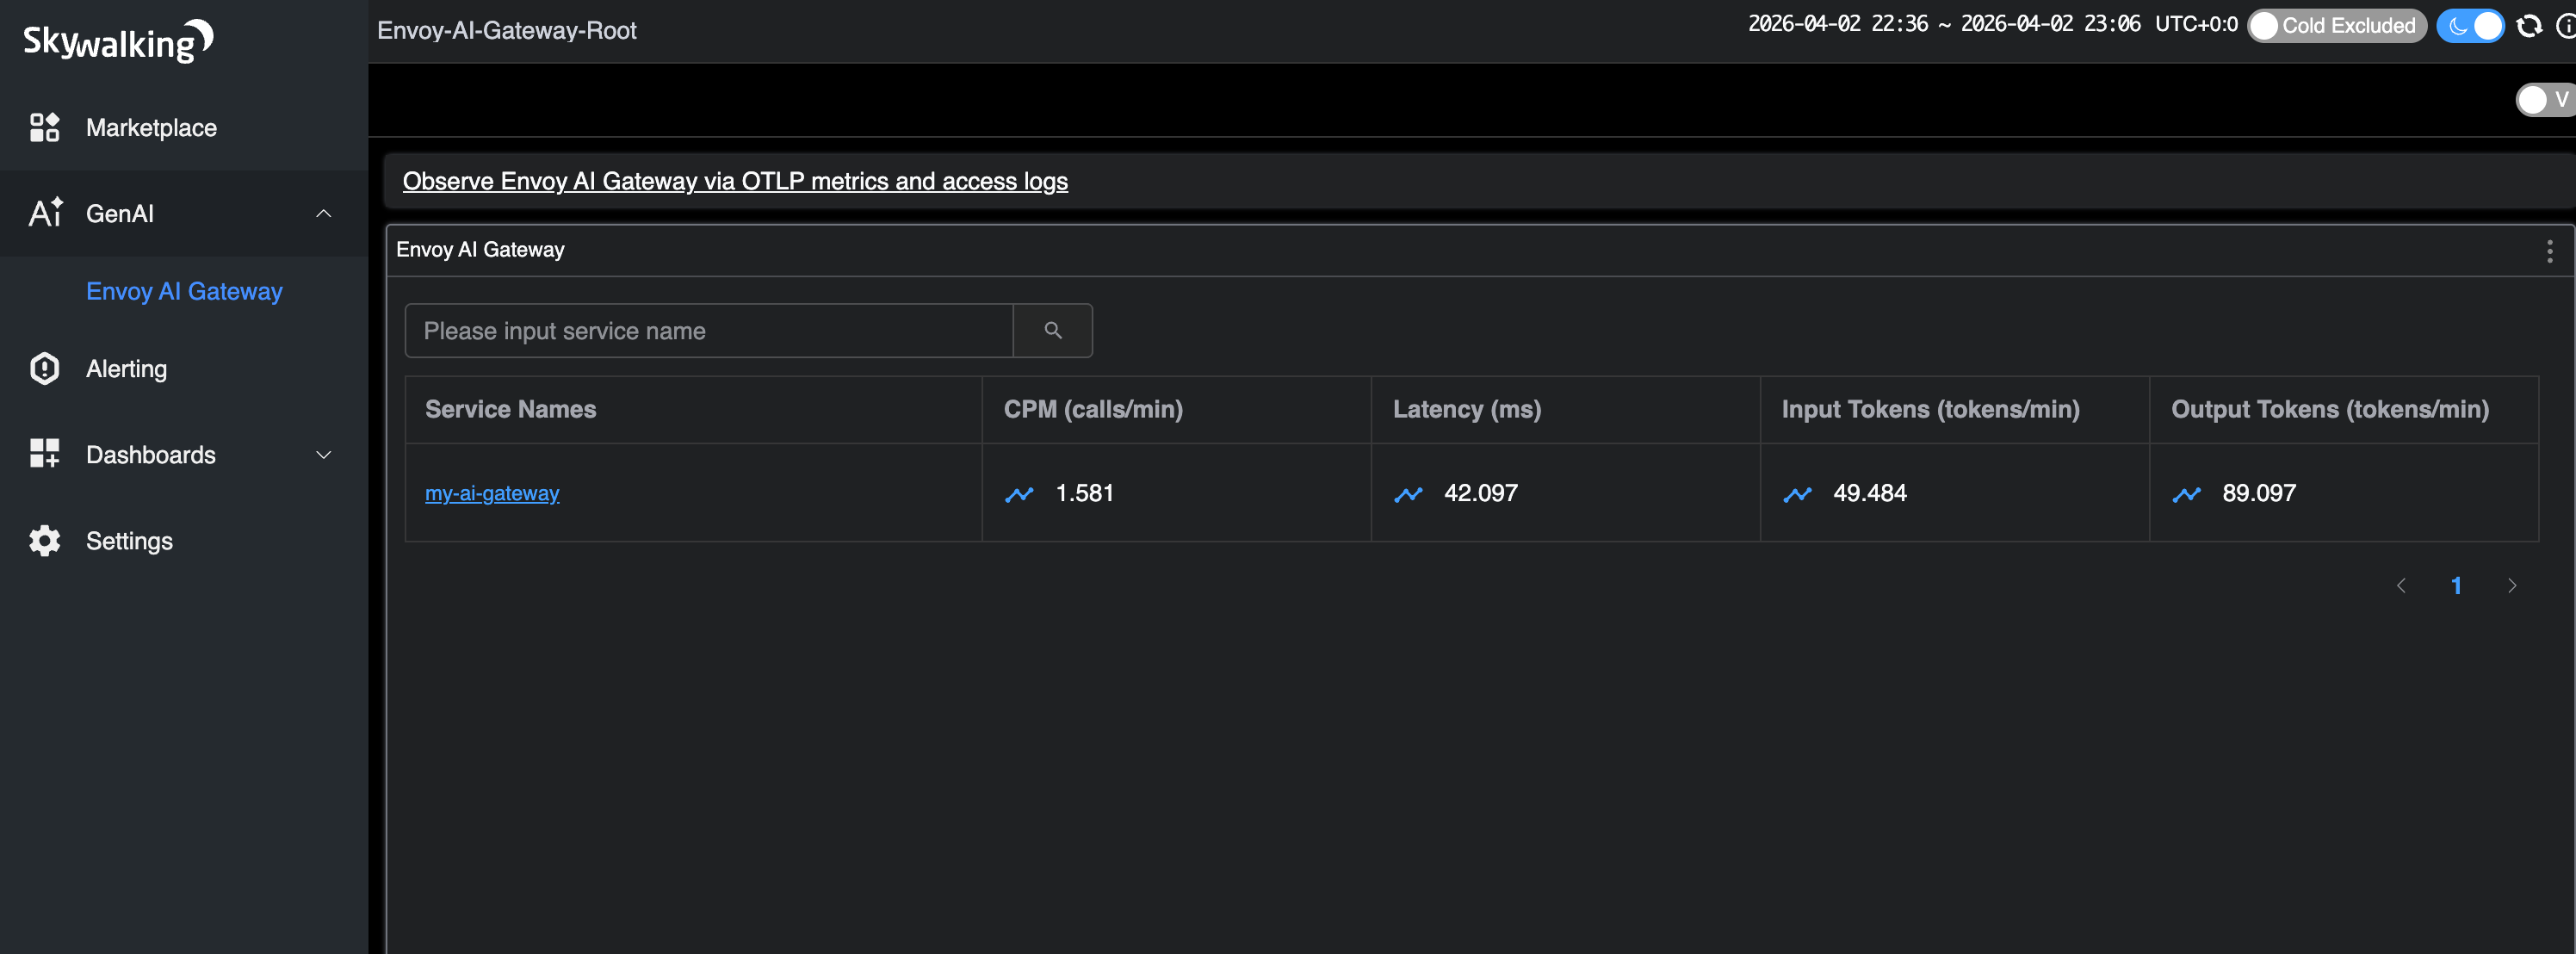Click the Latency trend chart icon

pyautogui.click(x=1408, y=493)
